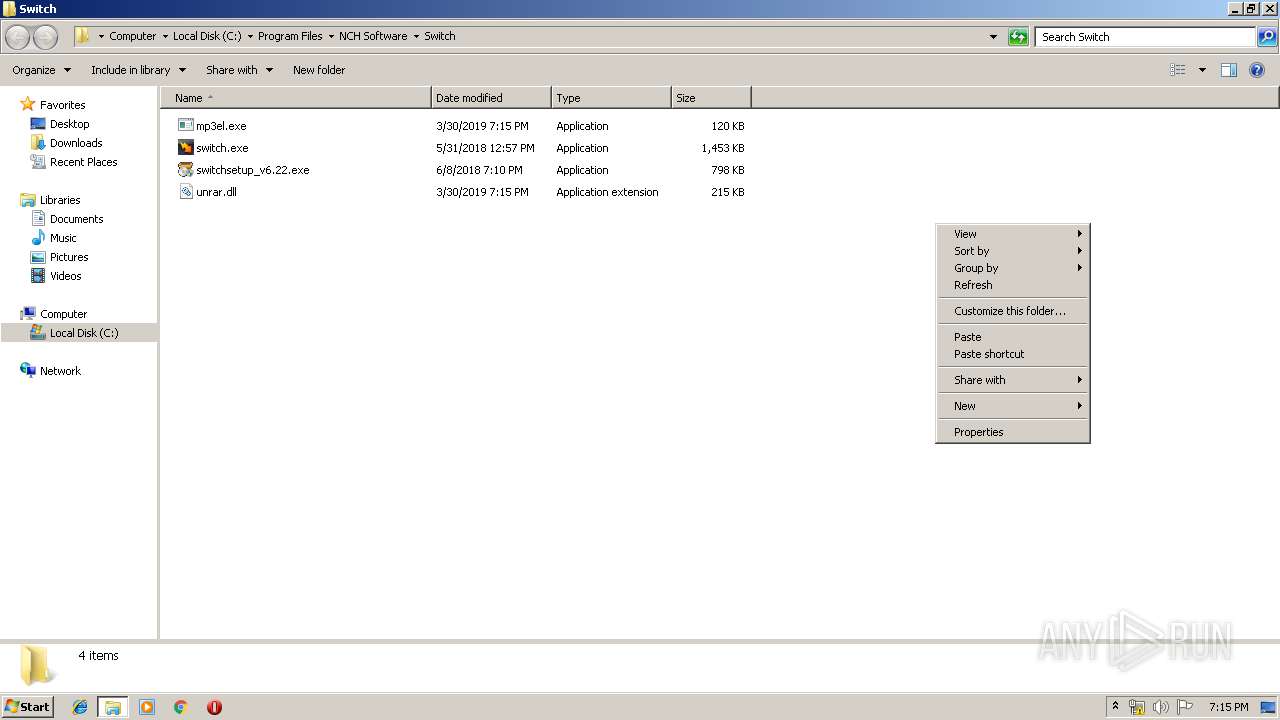1280x720 pixels.
Task: Click the red Opera taskbar icon
Action: tap(214, 707)
